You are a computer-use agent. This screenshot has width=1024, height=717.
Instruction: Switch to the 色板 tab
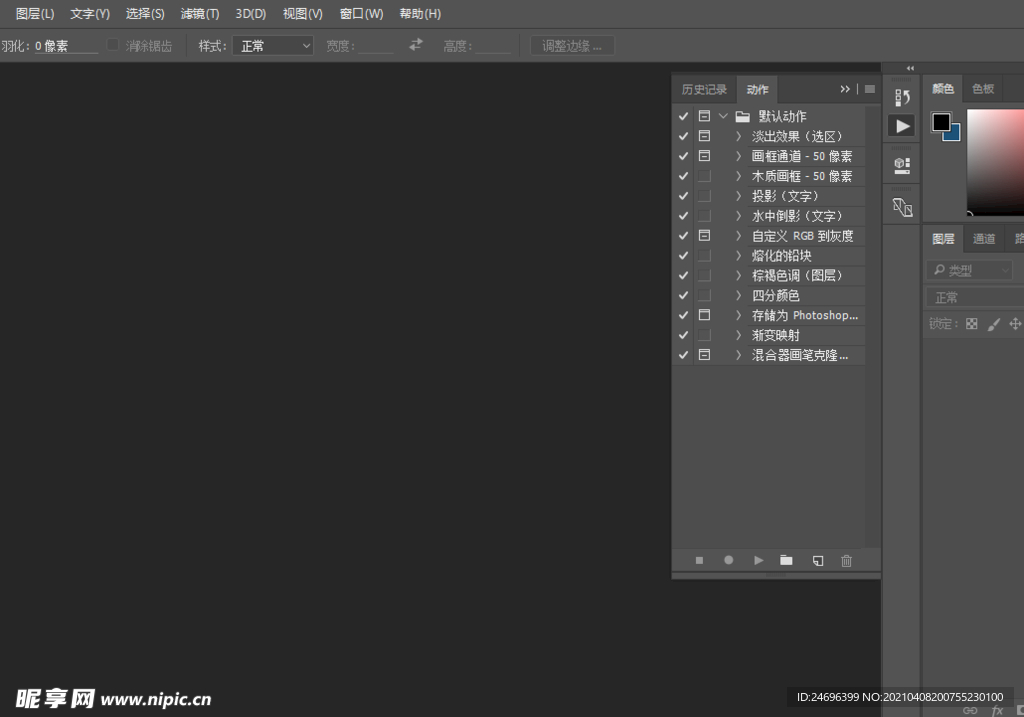[x=982, y=89]
